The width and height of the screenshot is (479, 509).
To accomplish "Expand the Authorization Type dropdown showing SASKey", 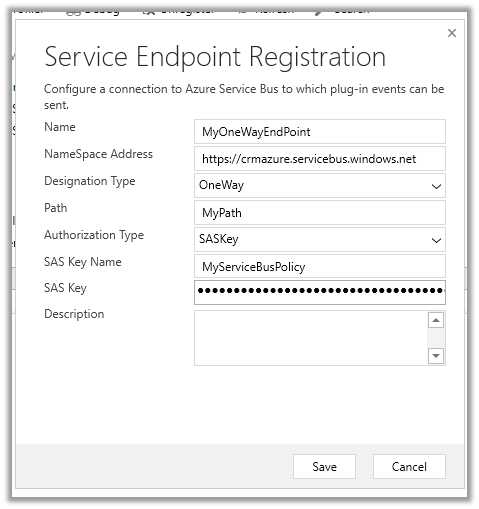I will 320,239.
